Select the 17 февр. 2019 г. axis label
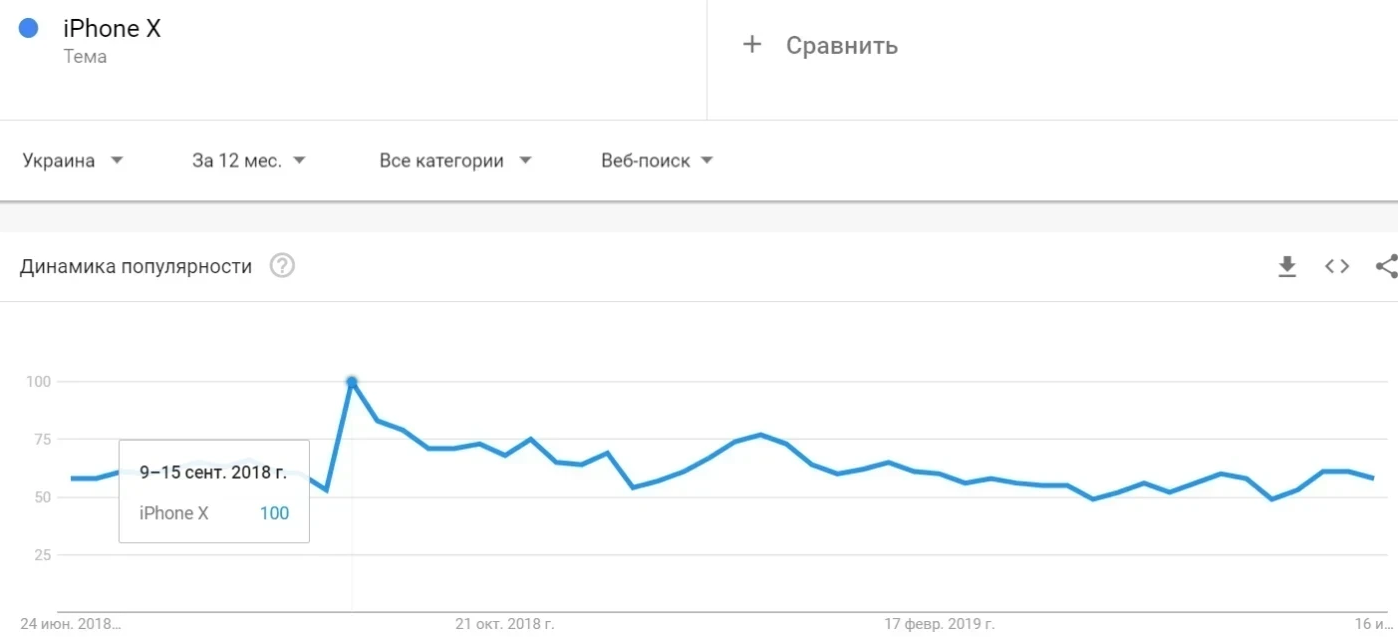The width and height of the screenshot is (1398, 637). 939,624
